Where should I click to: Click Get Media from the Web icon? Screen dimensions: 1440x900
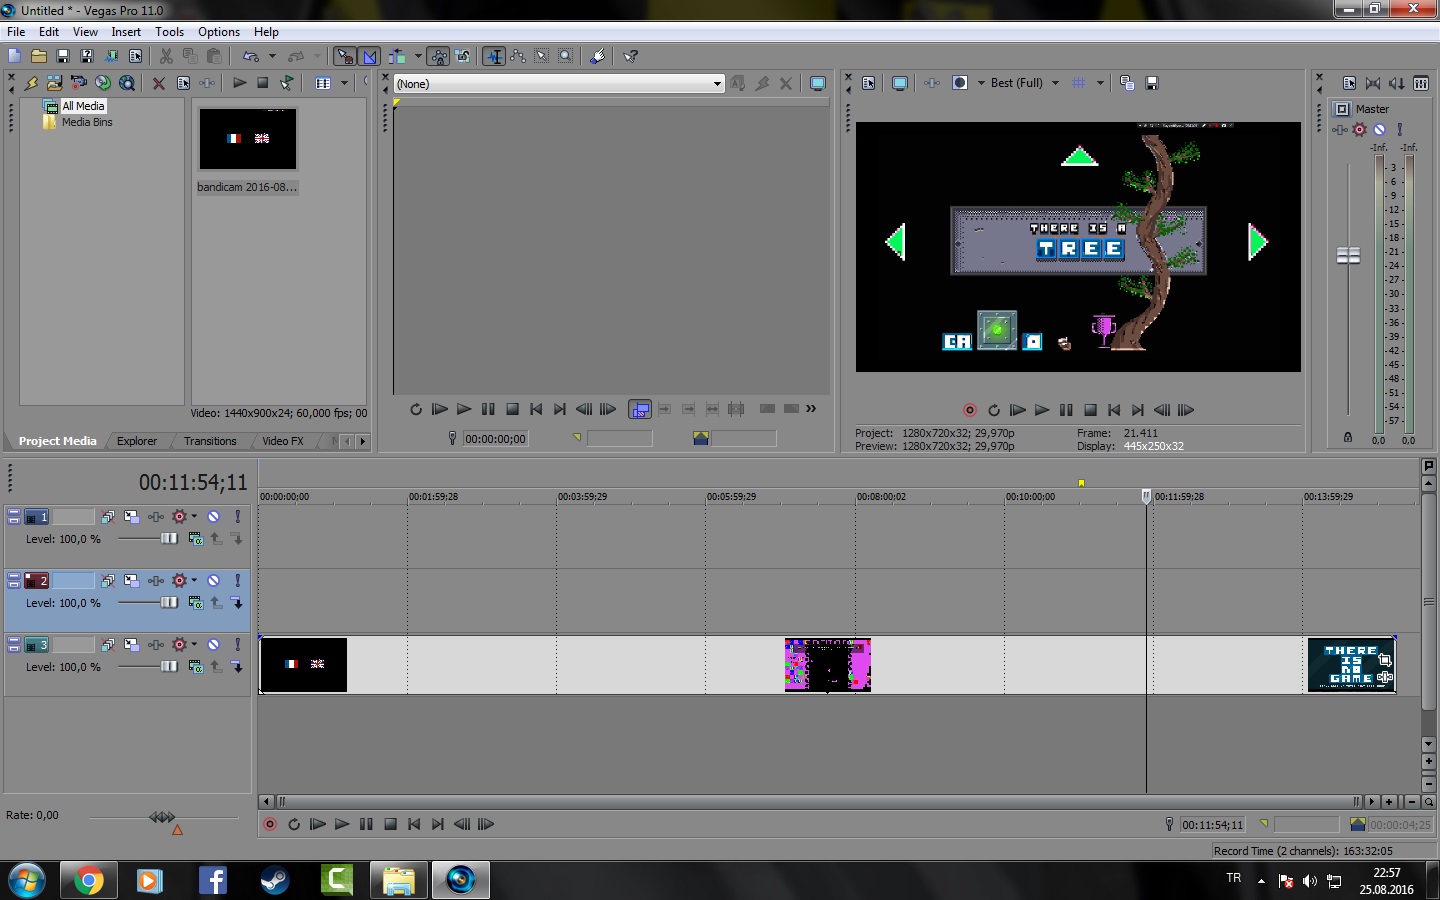127,83
